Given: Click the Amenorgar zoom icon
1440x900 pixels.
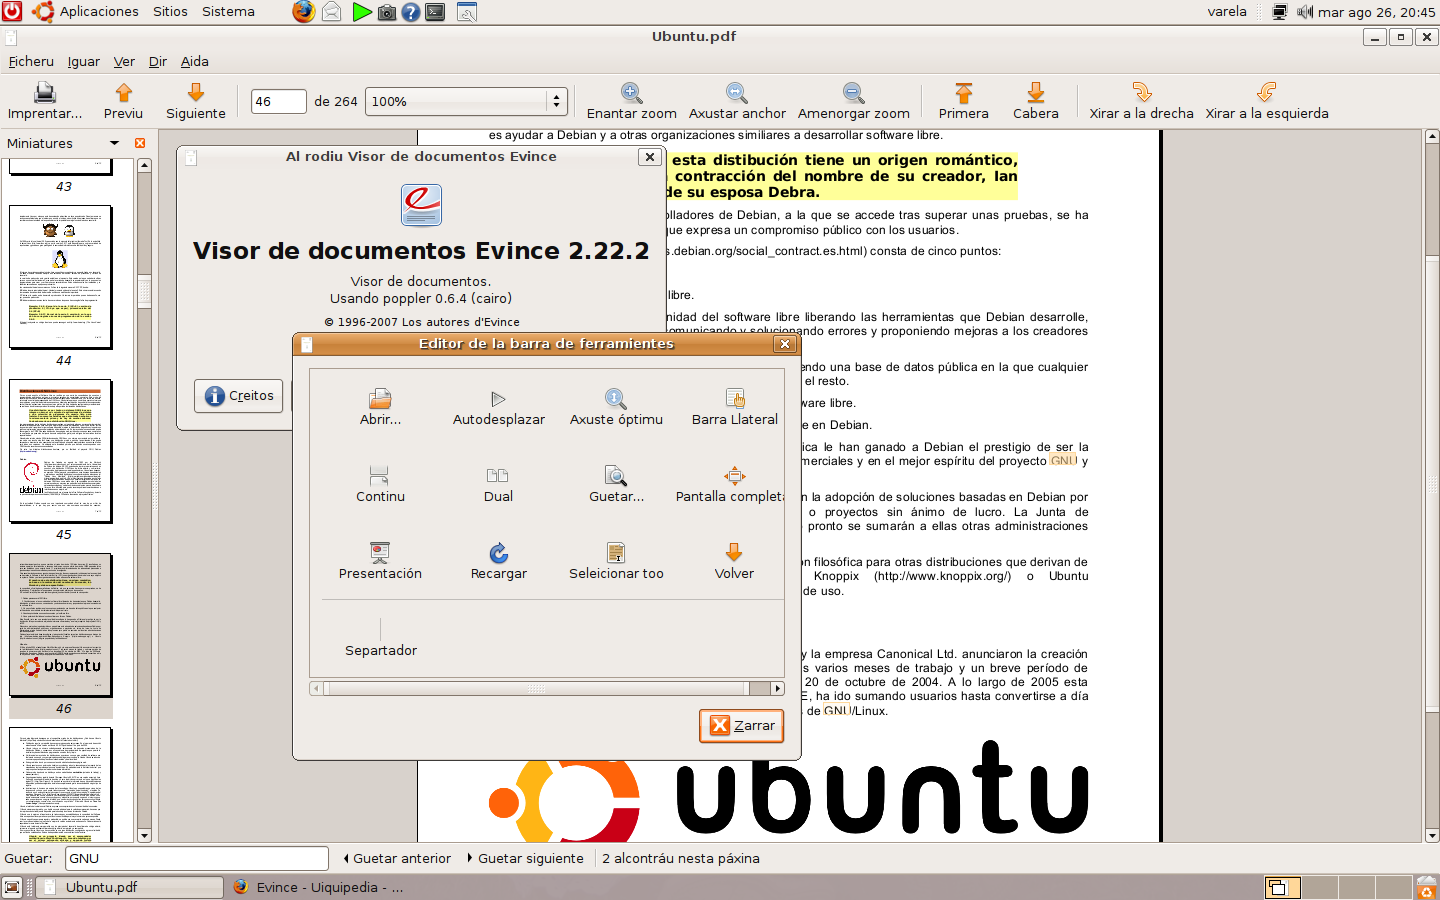Looking at the screenshot, I should click(x=853, y=93).
